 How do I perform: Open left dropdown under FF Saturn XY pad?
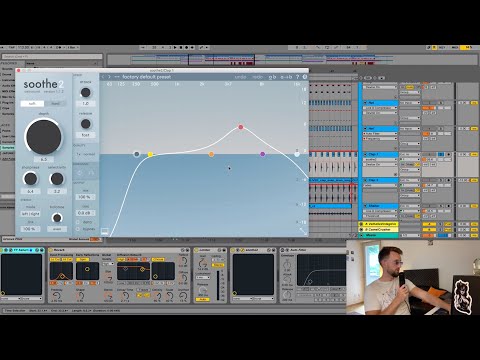[11, 299]
